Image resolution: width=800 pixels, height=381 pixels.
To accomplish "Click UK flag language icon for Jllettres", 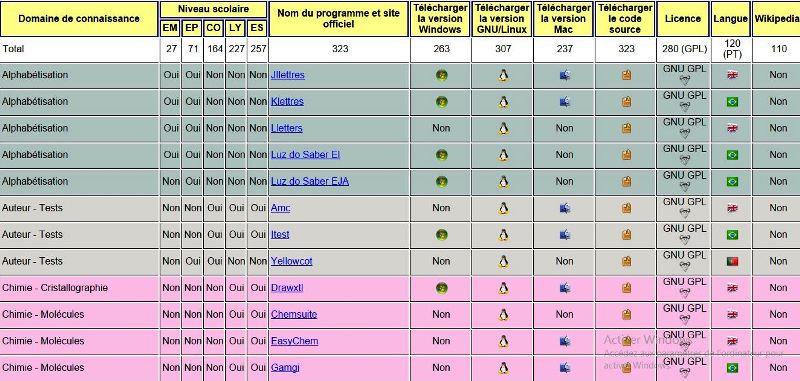I will [x=732, y=75].
